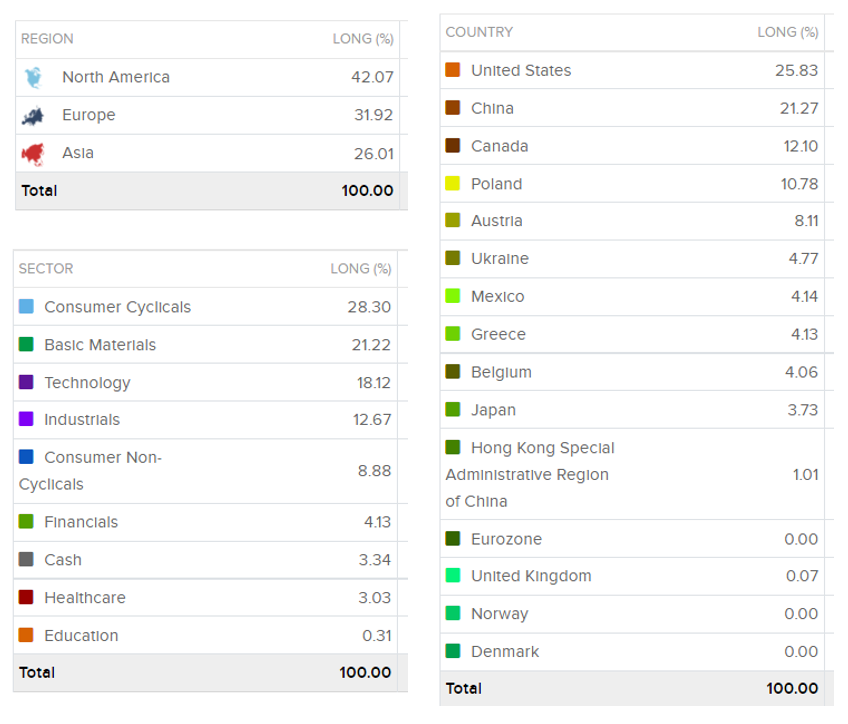This screenshot has width=848, height=724.
Task: Select the Technology sector label
Action: pos(88,383)
